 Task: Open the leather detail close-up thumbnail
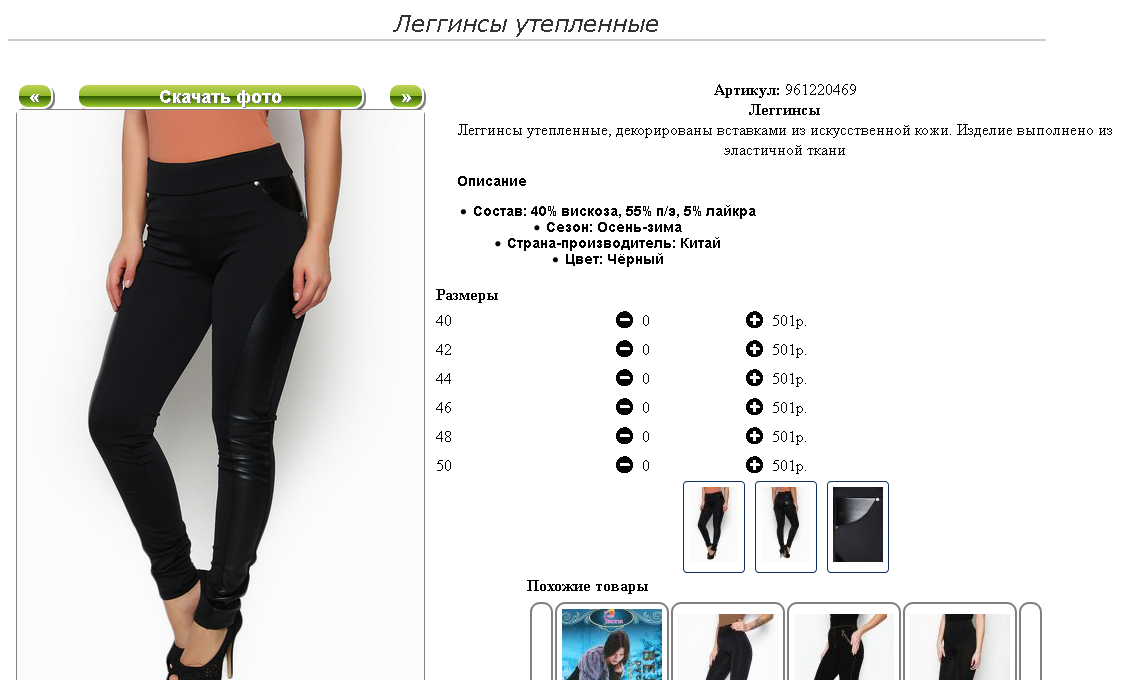(858, 527)
